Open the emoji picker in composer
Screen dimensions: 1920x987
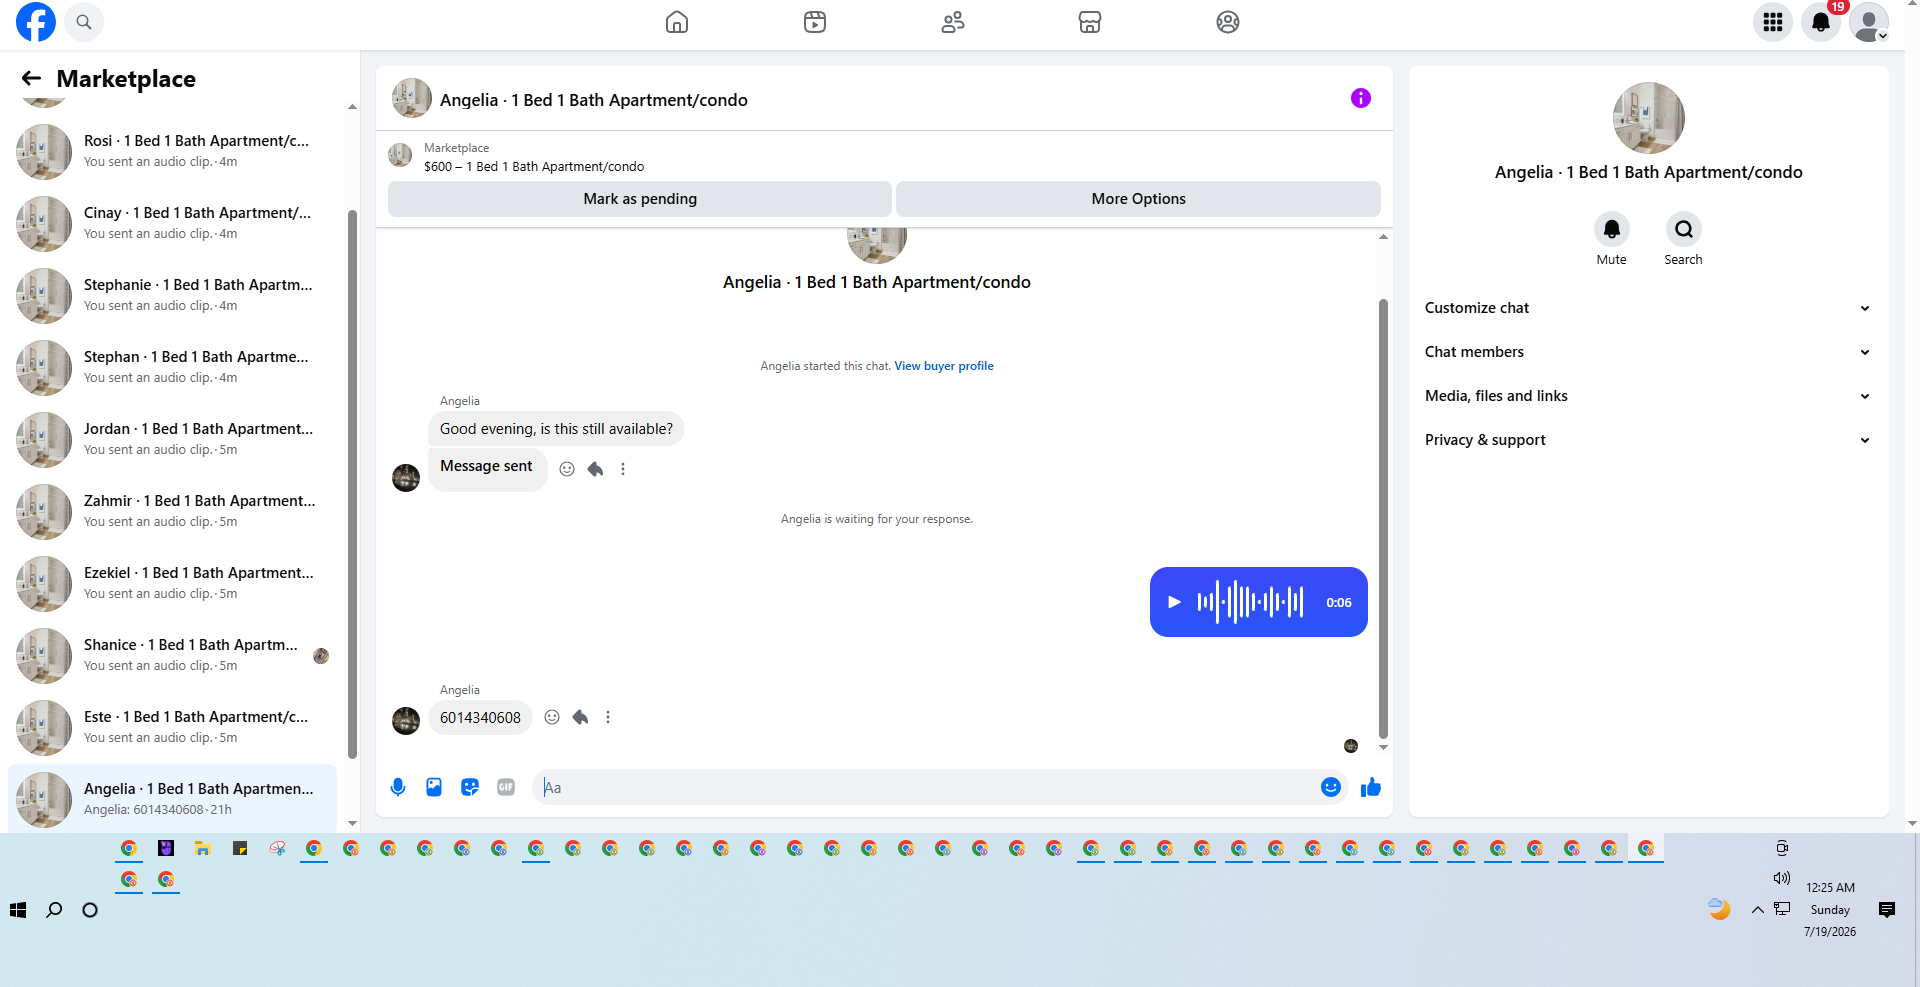[x=1331, y=787]
